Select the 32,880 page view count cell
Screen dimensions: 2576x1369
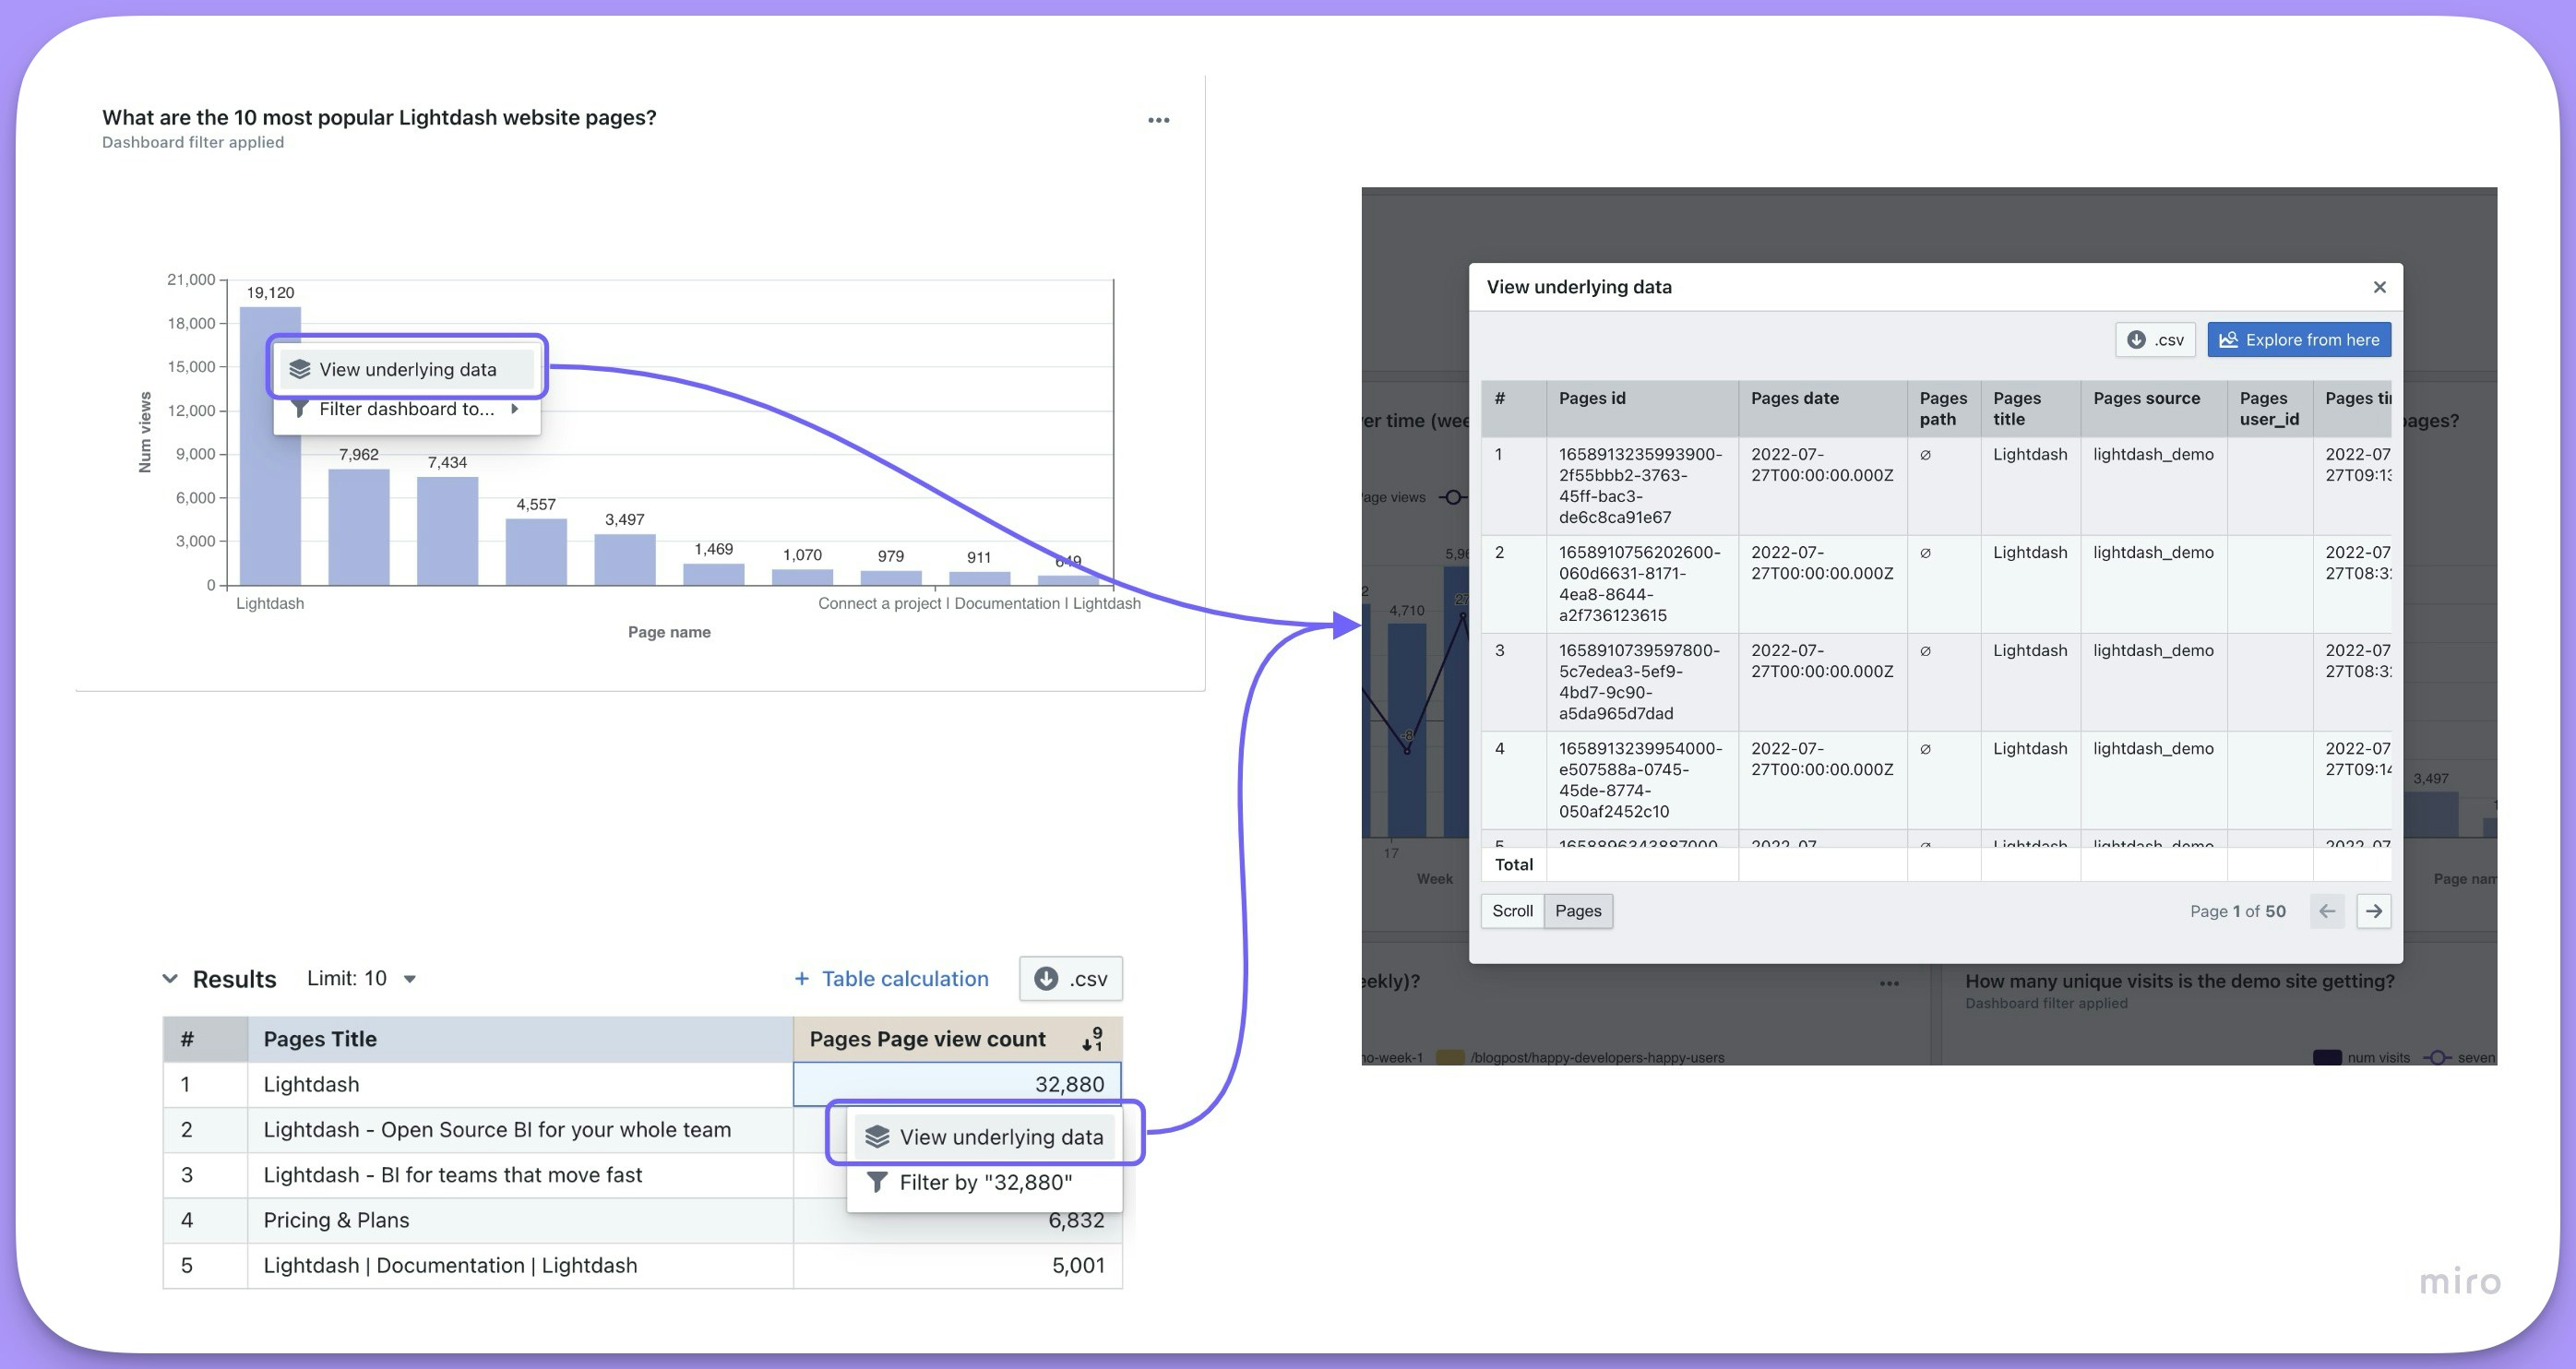pos(956,1084)
